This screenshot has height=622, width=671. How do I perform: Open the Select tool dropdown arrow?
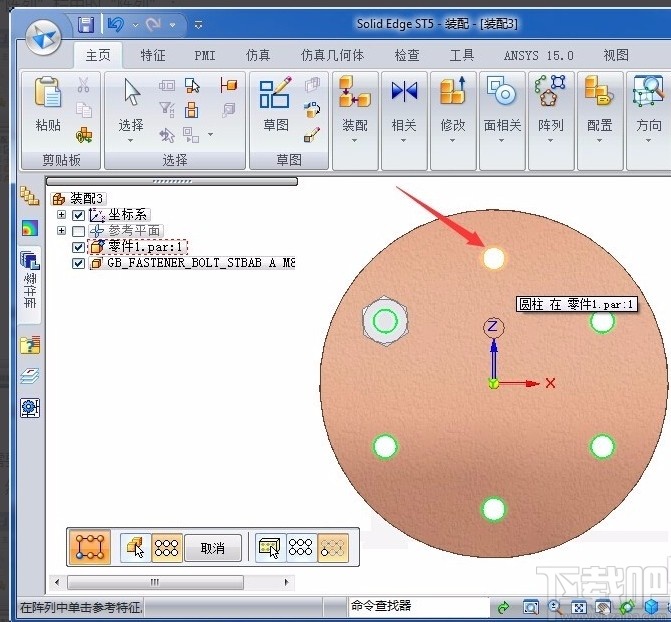pos(131,140)
